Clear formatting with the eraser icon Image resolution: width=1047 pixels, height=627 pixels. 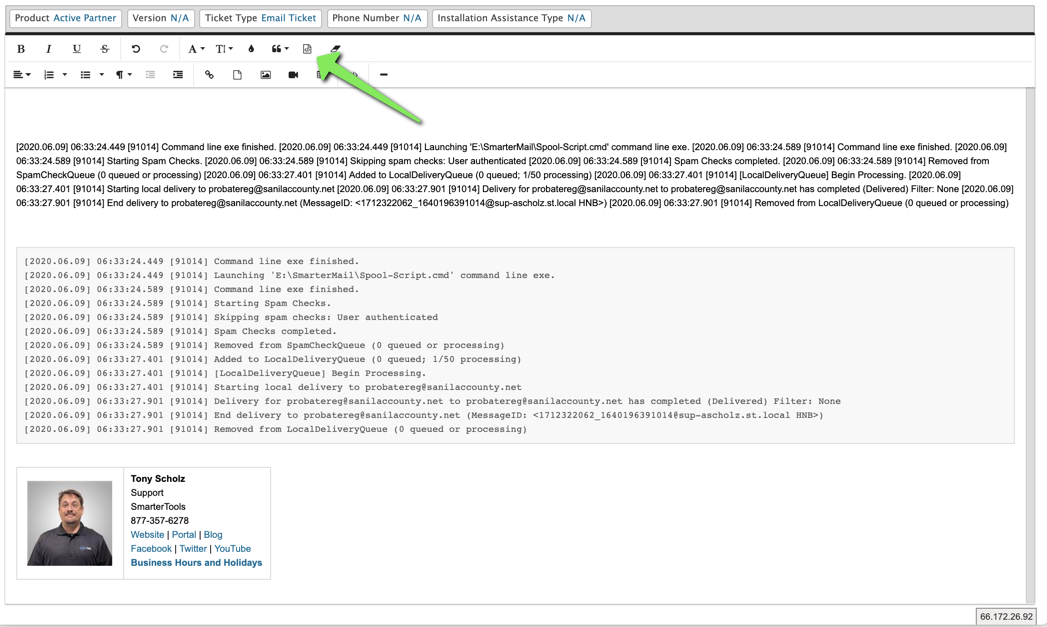point(335,49)
